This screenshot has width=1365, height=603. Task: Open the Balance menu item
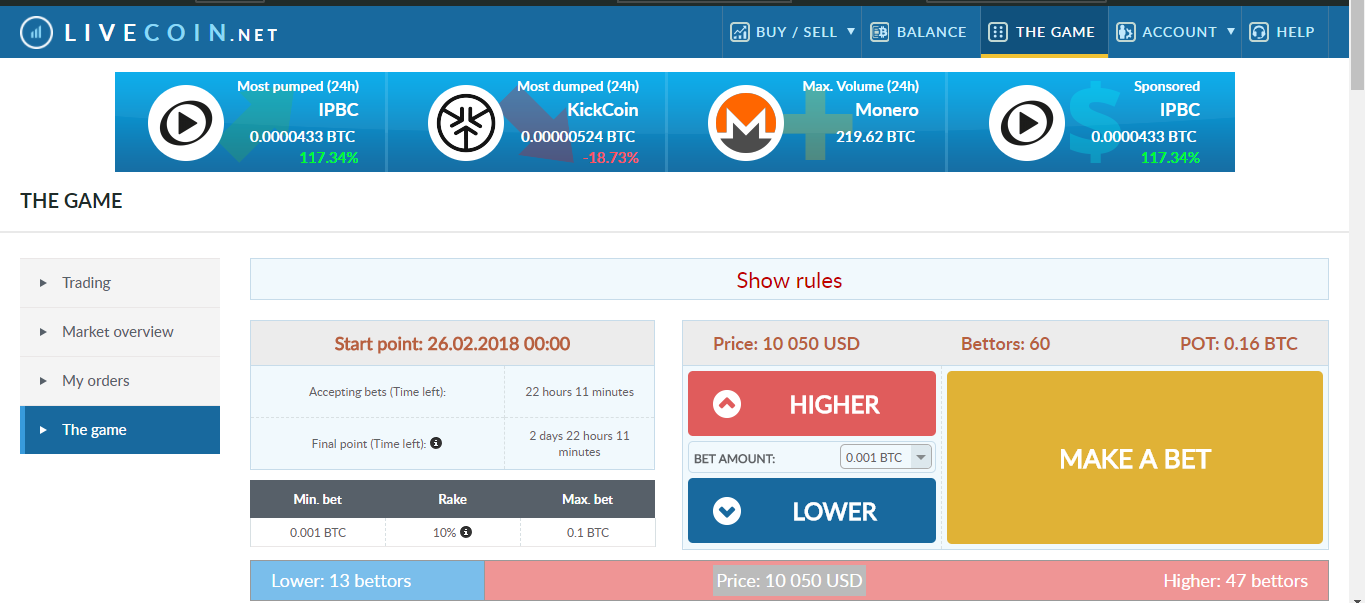[x=919, y=32]
